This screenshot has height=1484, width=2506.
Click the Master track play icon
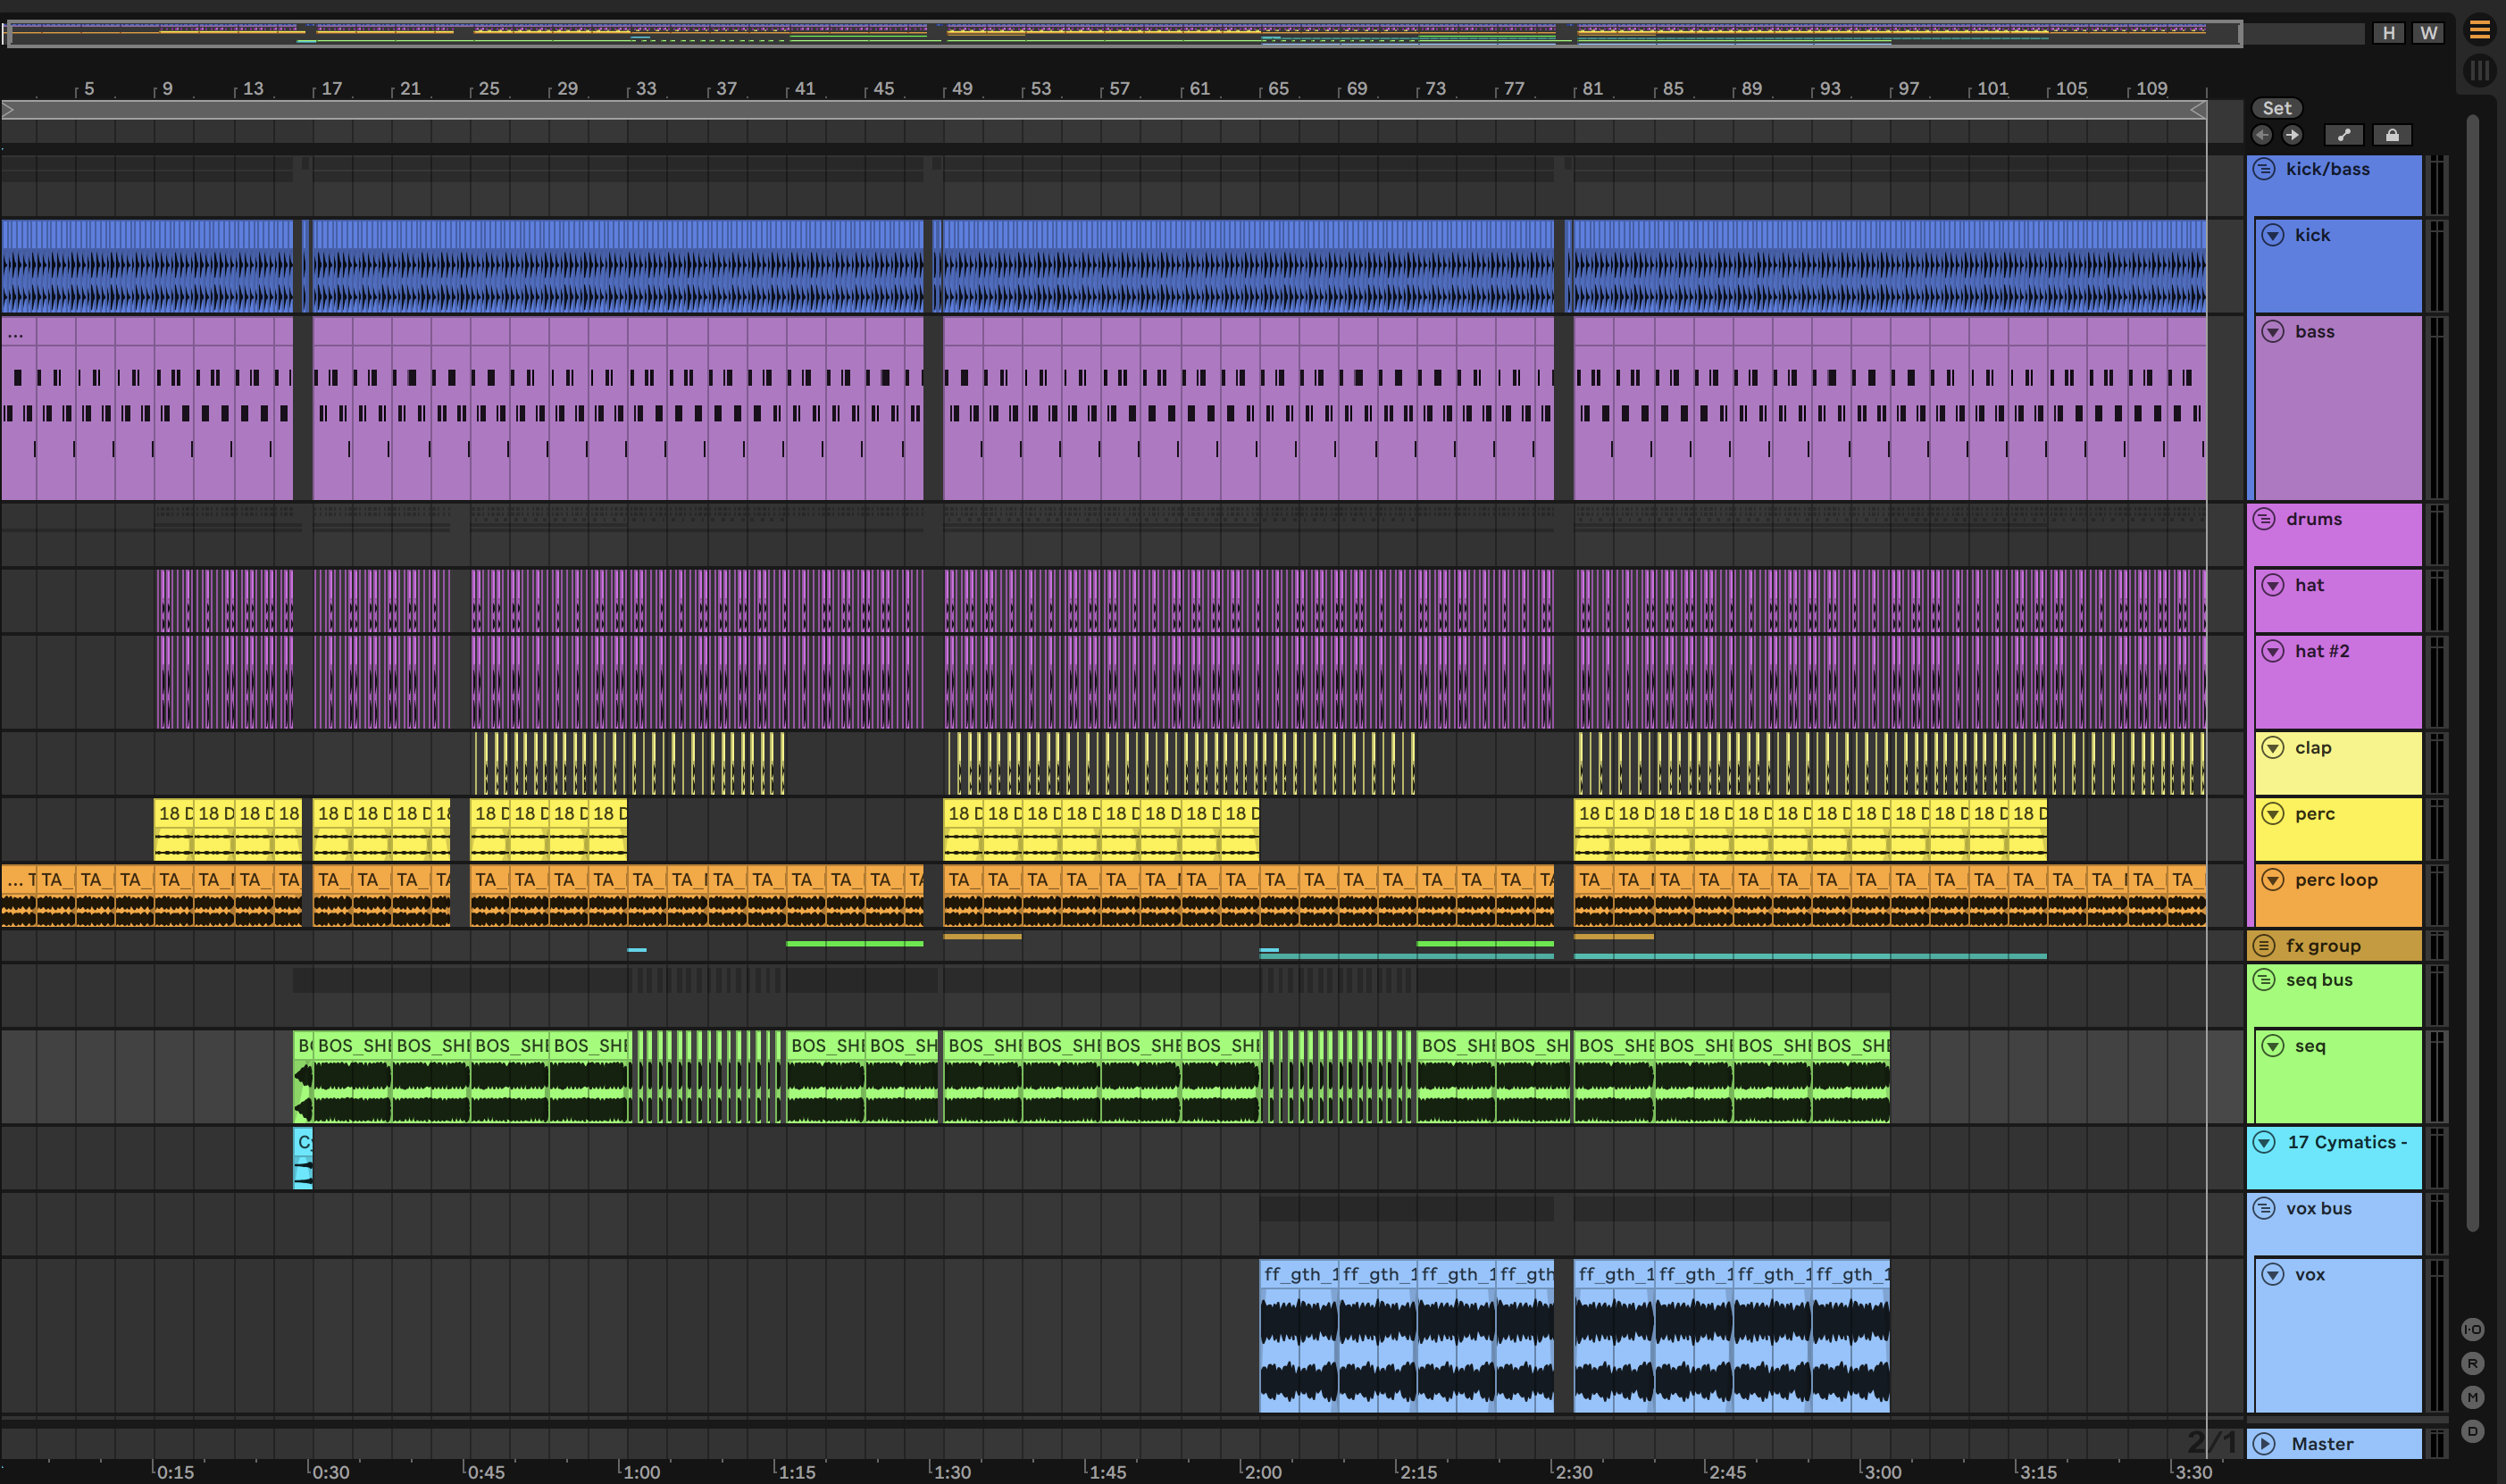(2265, 1444)
